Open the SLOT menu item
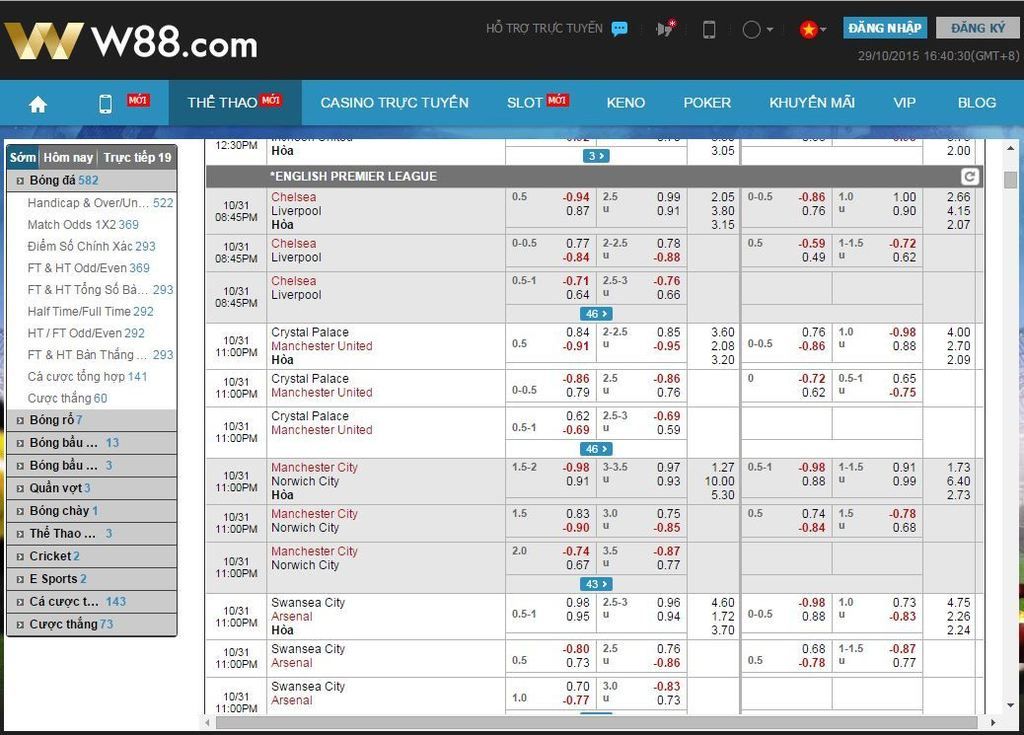 [537, 103]
